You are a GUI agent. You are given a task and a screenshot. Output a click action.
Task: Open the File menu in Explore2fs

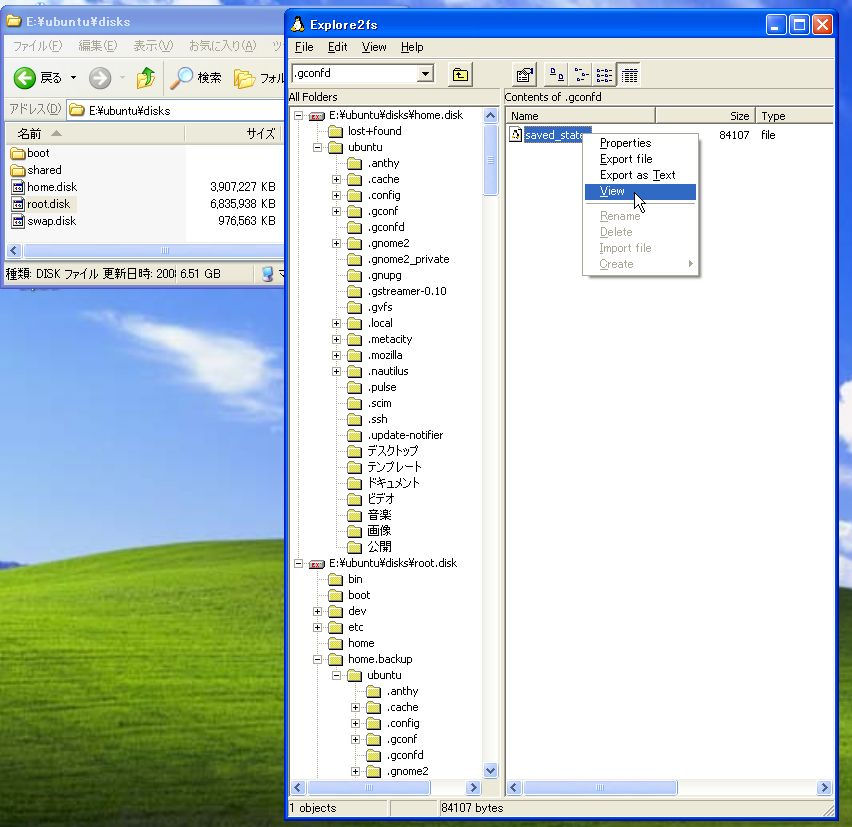pos(304,47)
